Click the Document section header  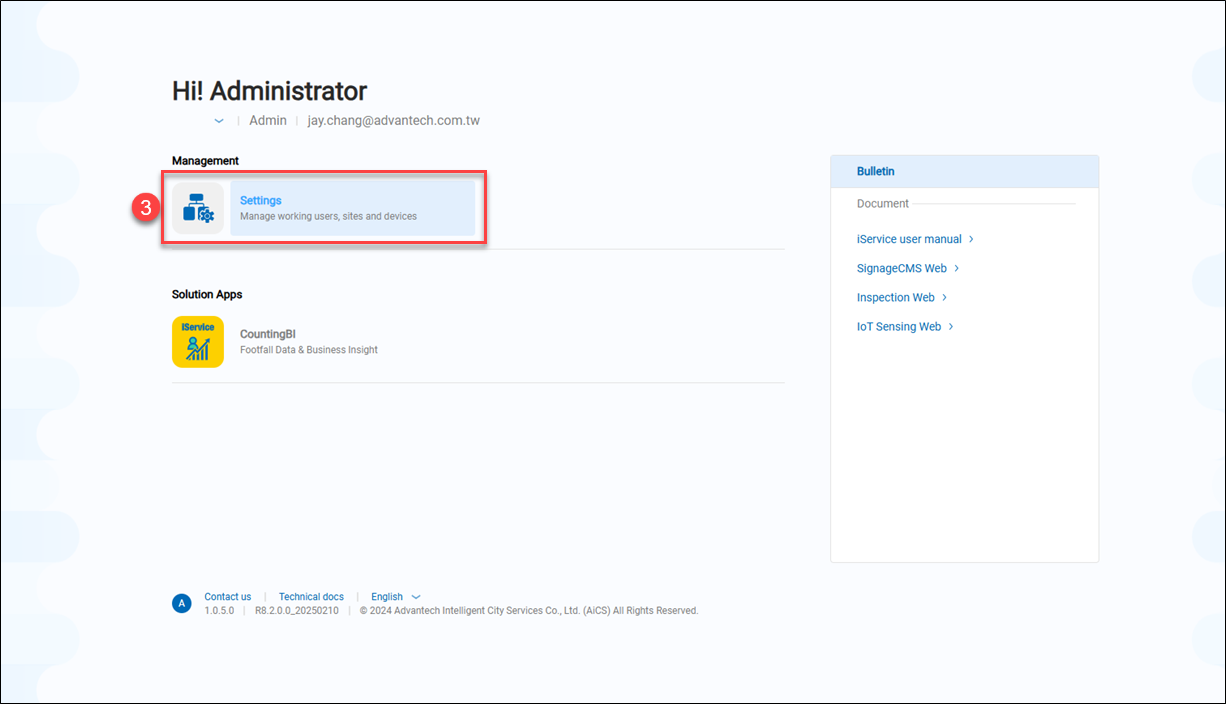[882, 203]
